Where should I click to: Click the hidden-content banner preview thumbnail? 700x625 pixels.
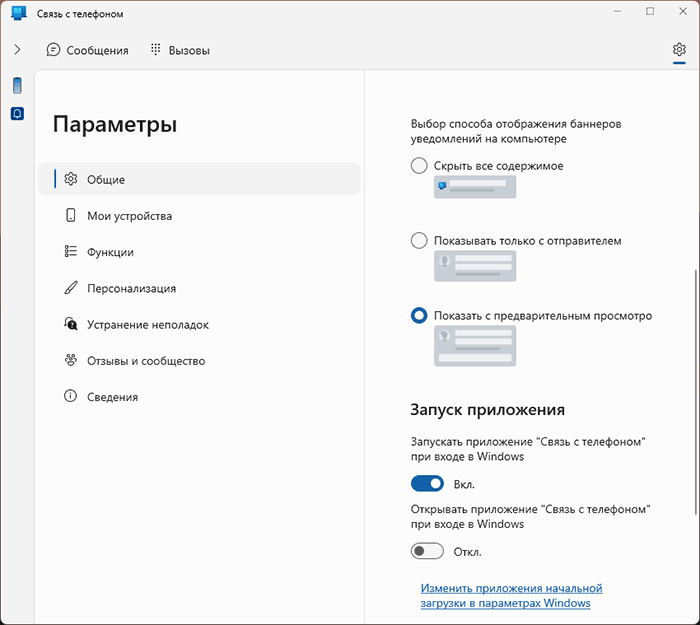(x=475, y=187)
